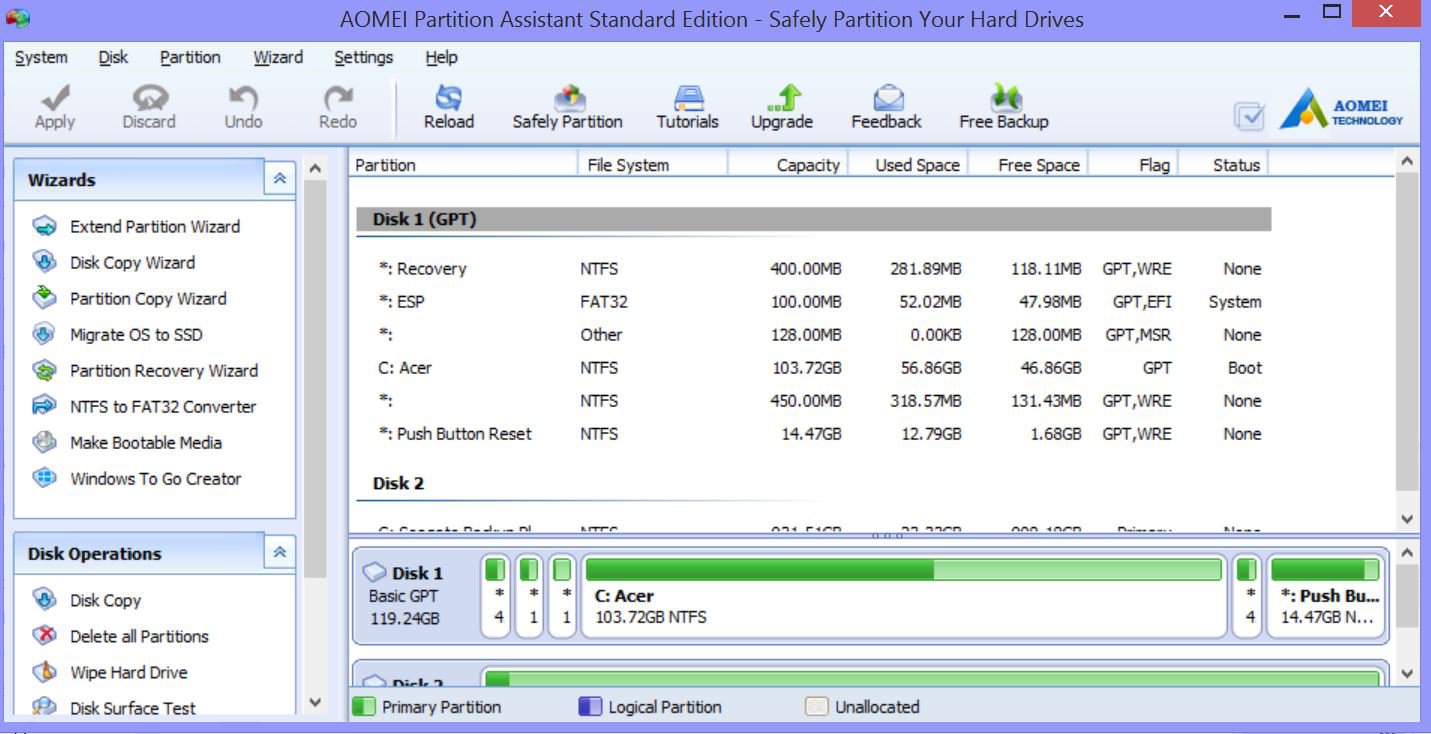Viewport: 1431px width, 734px height.
Task: Sort by Capacity column header
Action: tap(788, 165)
